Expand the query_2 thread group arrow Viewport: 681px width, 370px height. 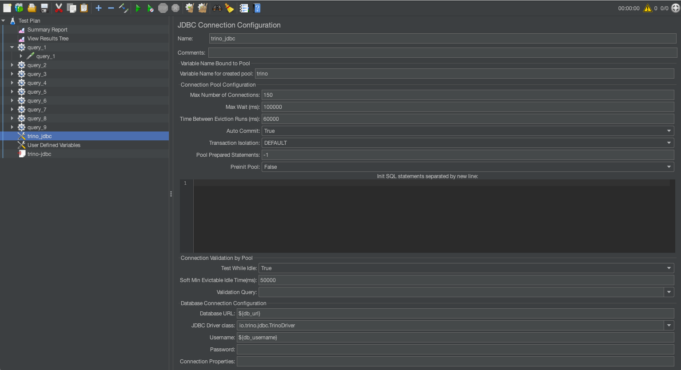point(12,65)
